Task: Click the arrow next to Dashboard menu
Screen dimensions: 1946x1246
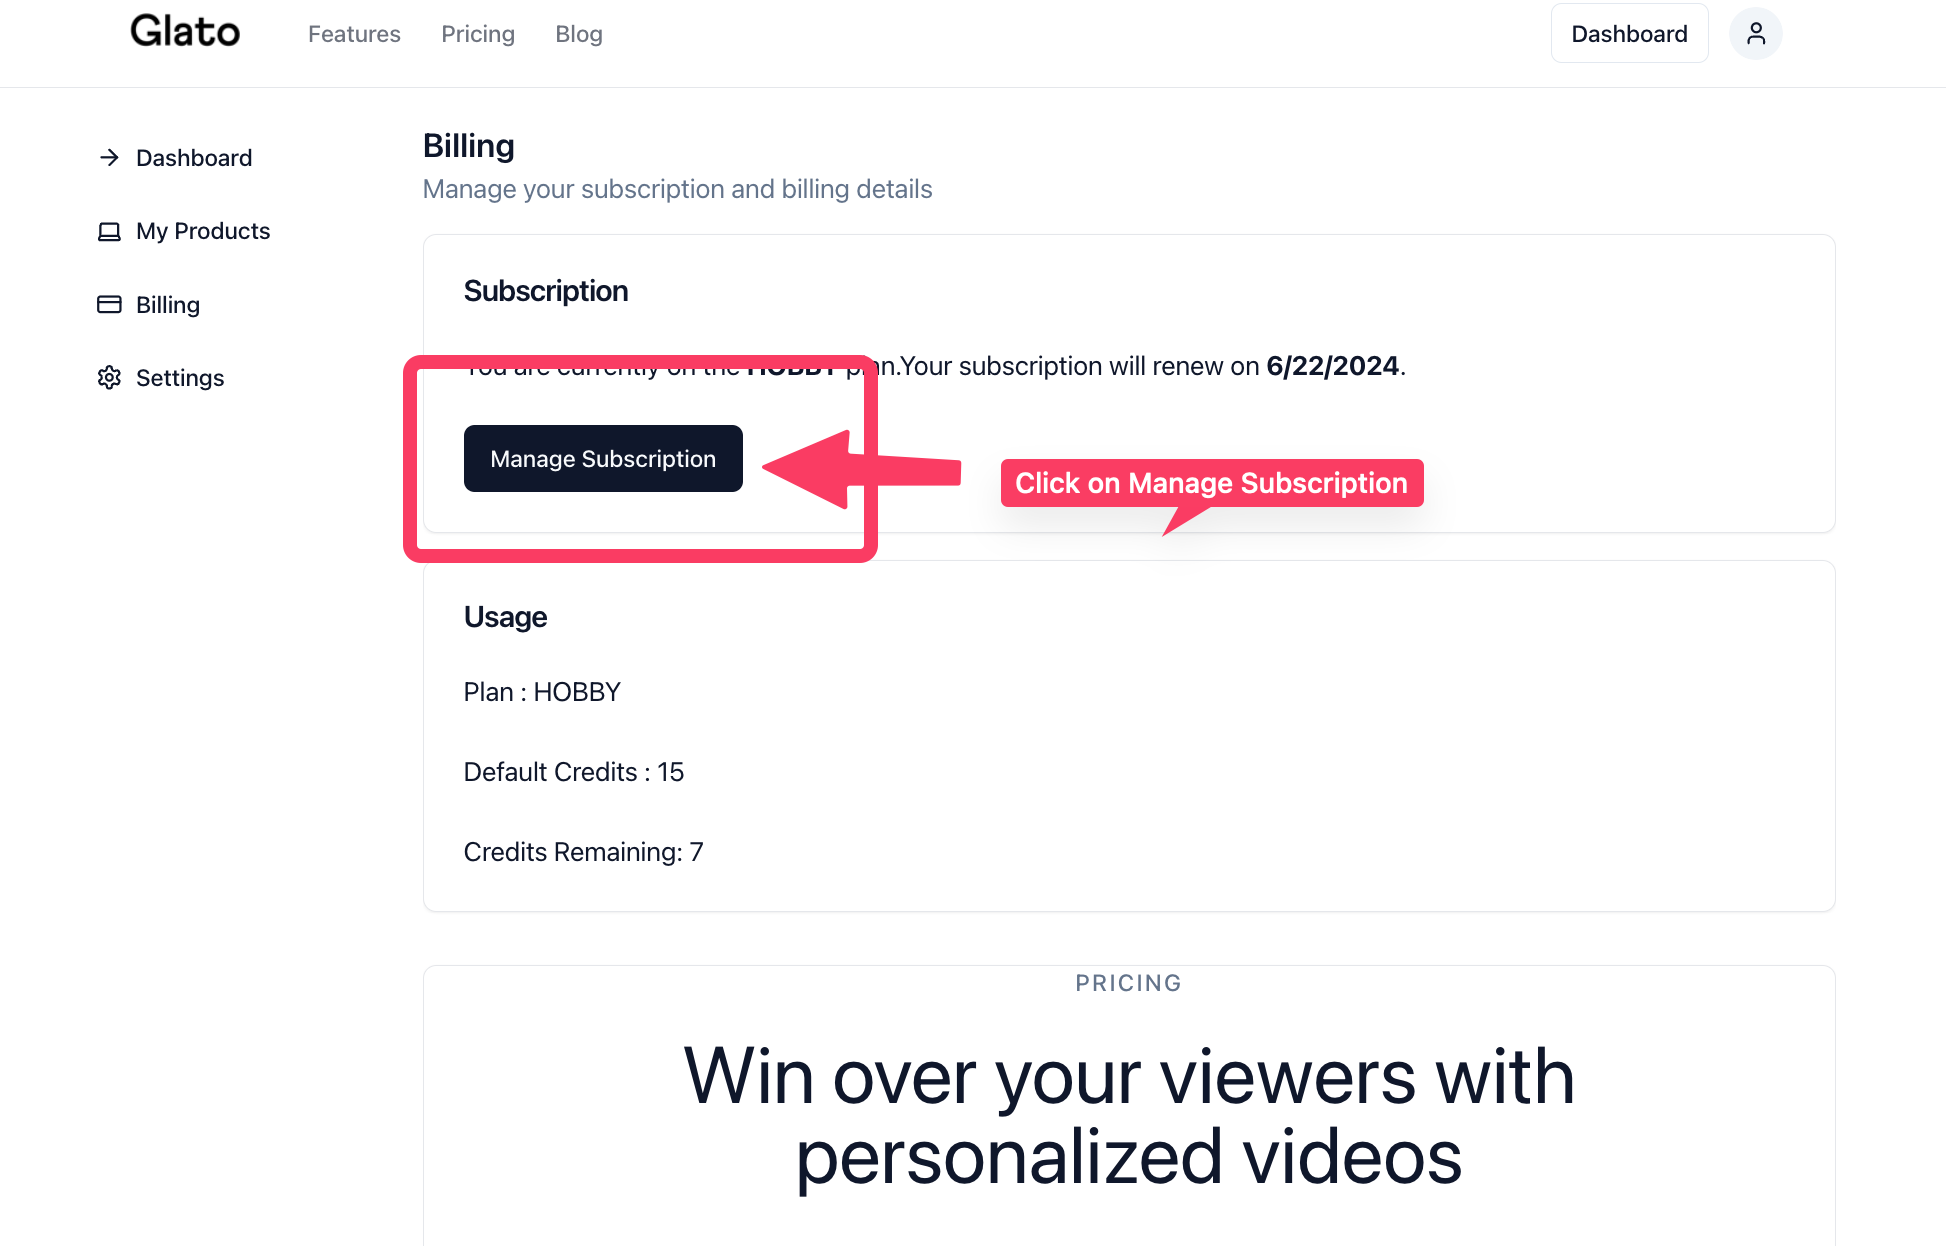Action: pos(109,158)
